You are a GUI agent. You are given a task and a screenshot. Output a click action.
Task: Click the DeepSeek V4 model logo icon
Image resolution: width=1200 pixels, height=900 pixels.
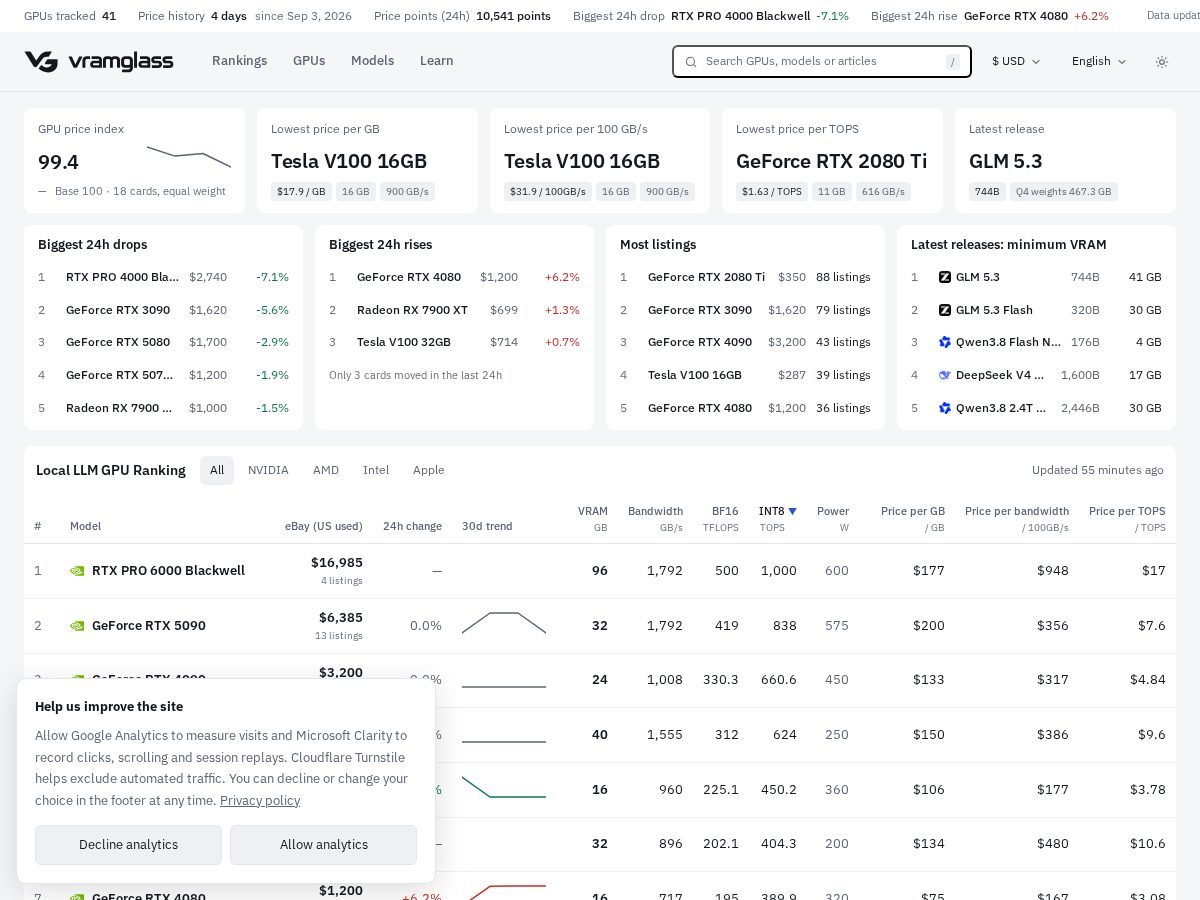point(945,375)
